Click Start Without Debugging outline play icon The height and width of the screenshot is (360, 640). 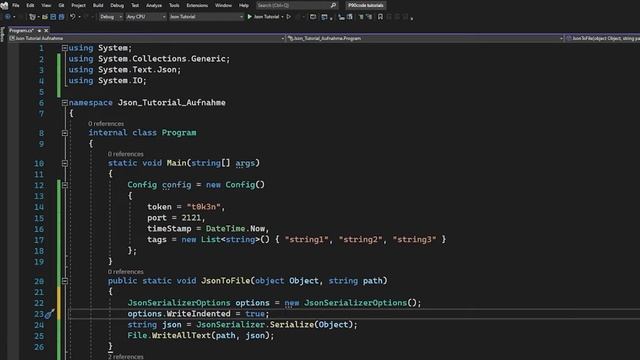[x=289, y=17]
